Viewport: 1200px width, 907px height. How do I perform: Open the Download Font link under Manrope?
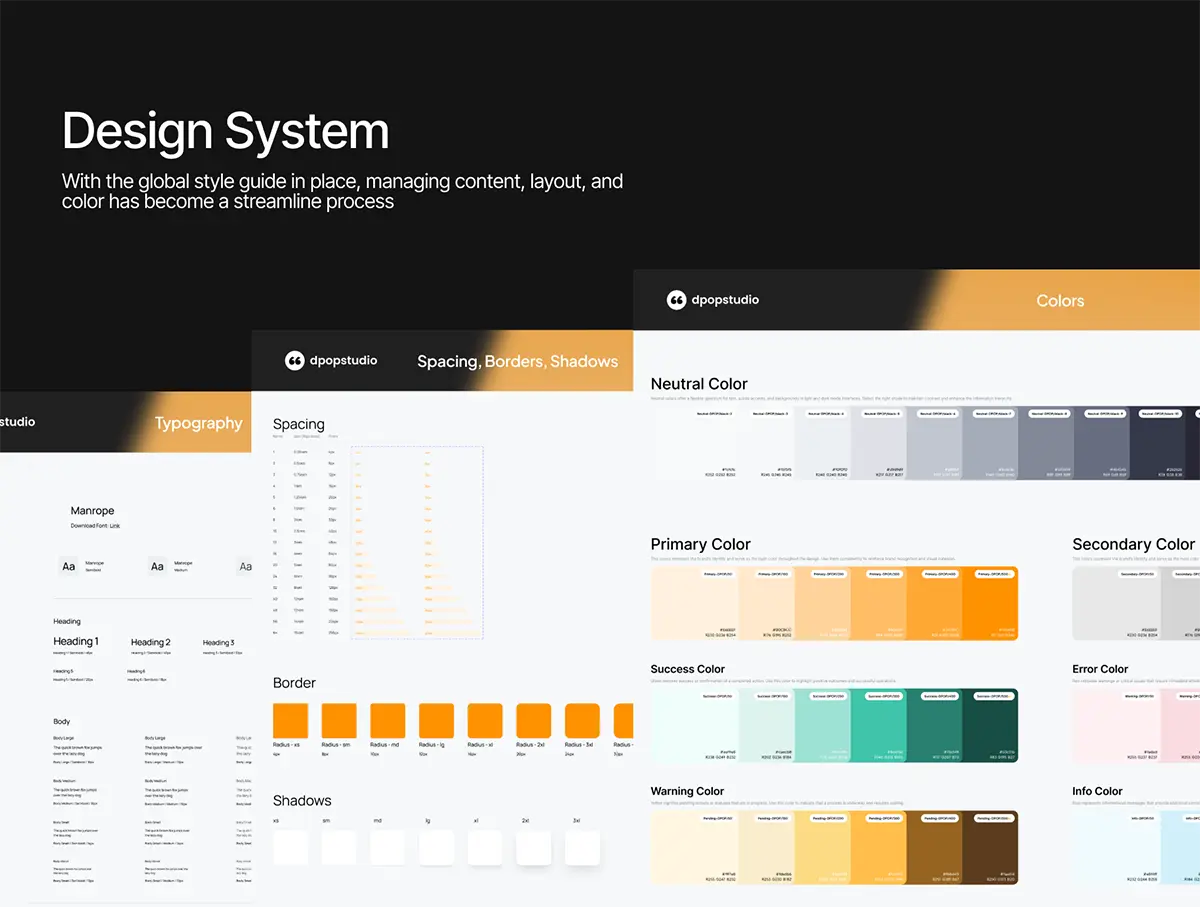95,526
